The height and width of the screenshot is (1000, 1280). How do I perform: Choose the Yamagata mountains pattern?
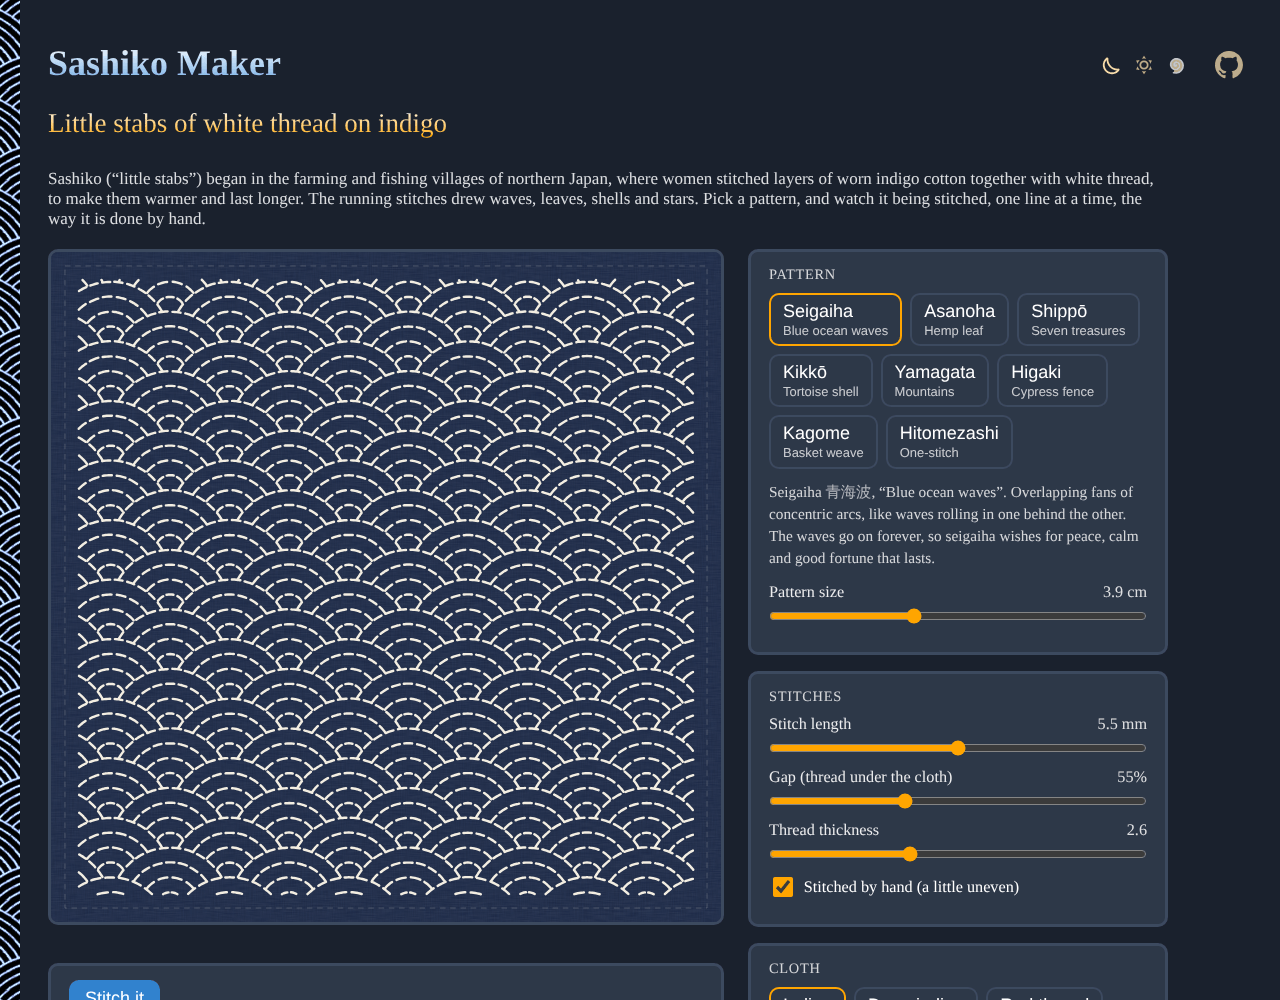(x=935, y=380)
